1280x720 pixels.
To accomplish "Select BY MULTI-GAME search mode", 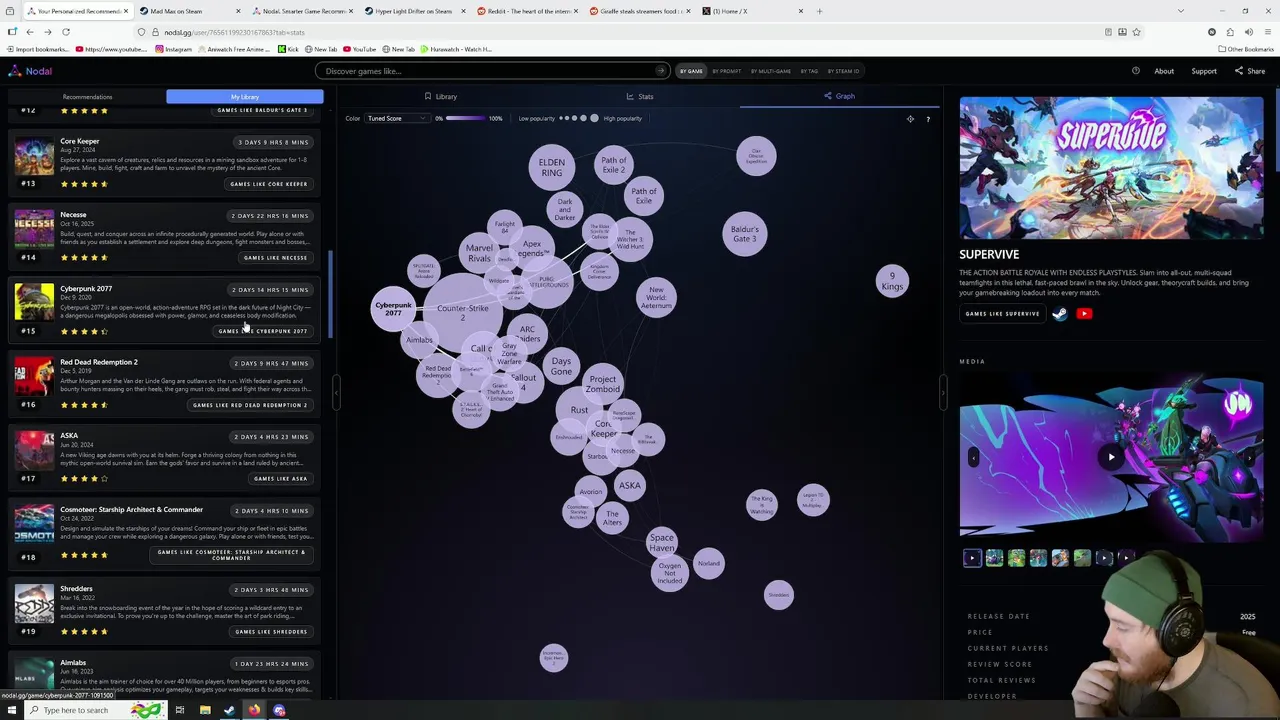I will coord(771,71).
